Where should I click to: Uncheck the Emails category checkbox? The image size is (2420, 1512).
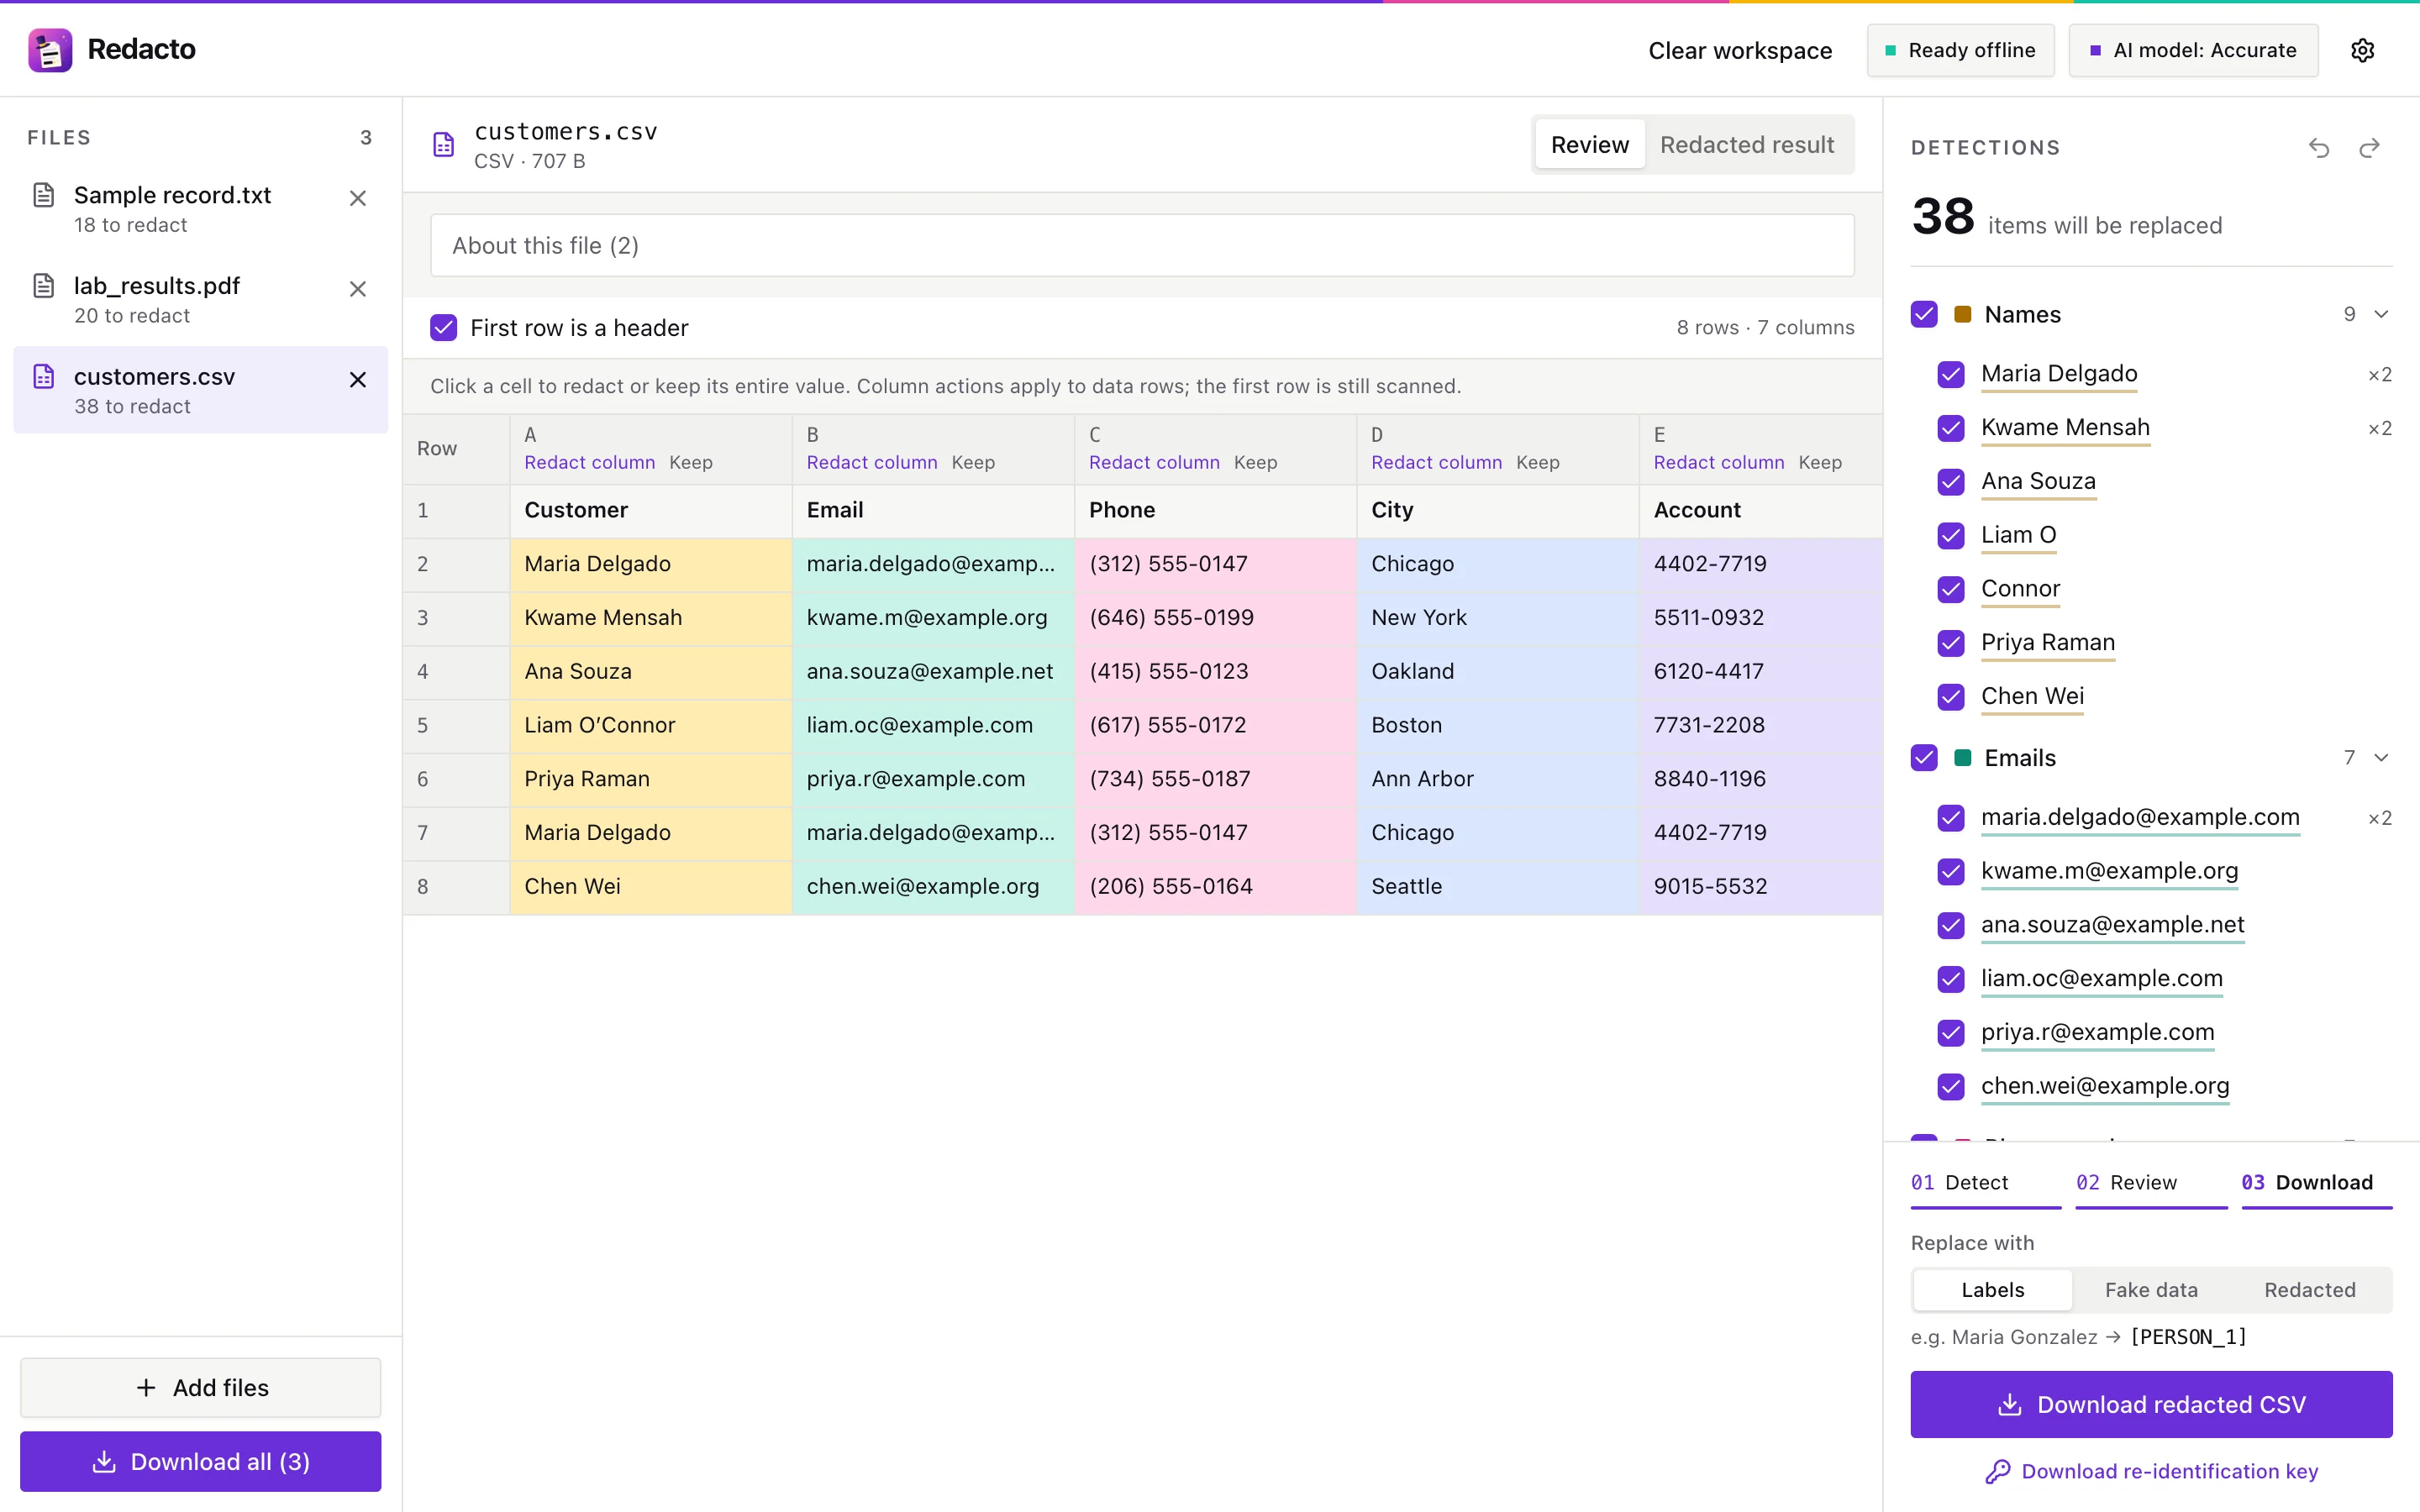tap(1924, 758)
